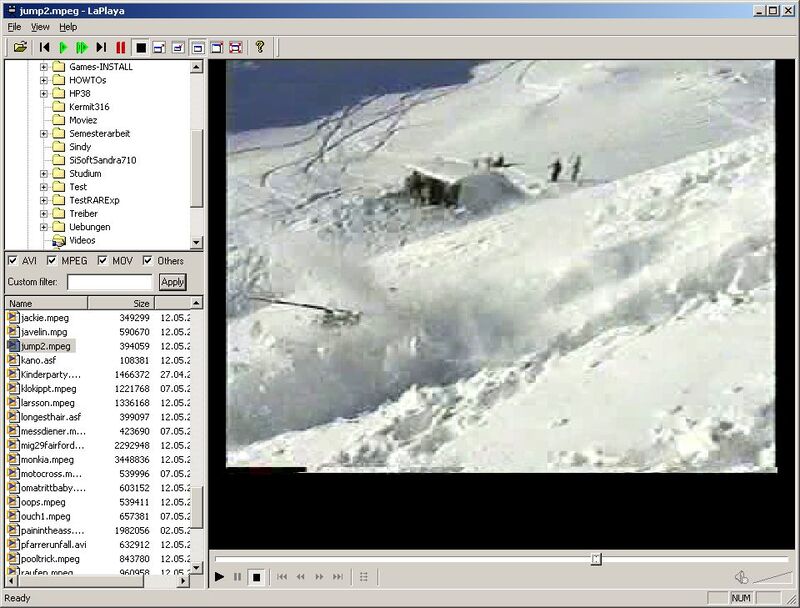
Task: Toggle the Others filter checkbox
Action: (147, 261)
